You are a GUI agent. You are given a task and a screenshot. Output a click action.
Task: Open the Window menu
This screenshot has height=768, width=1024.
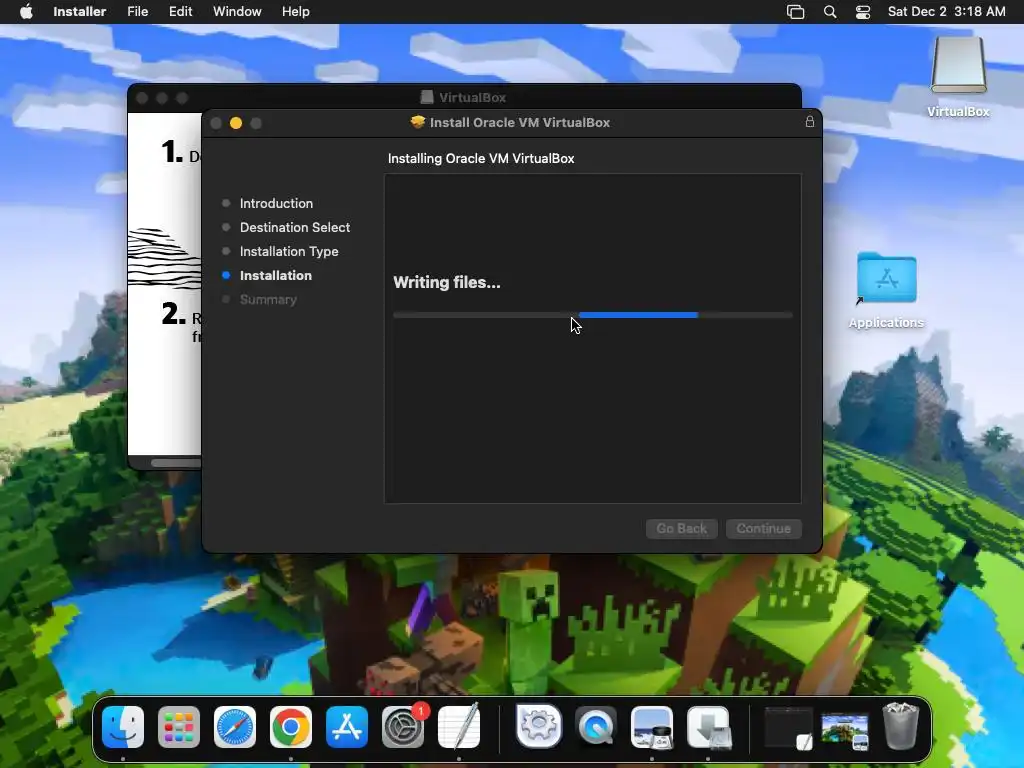click(237, 11)
